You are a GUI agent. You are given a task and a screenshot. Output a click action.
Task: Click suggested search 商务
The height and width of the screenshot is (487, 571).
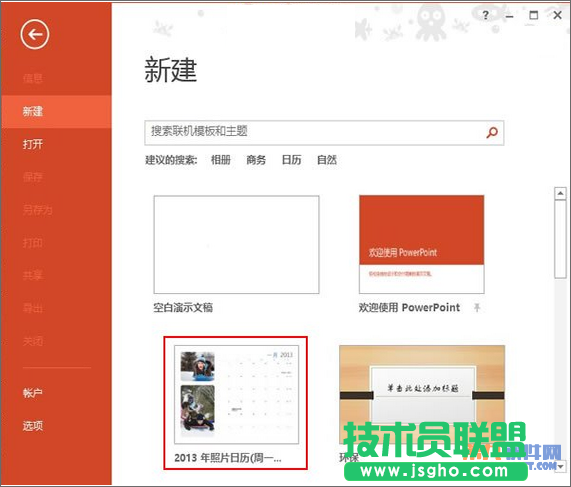click(x=256, y=160)
